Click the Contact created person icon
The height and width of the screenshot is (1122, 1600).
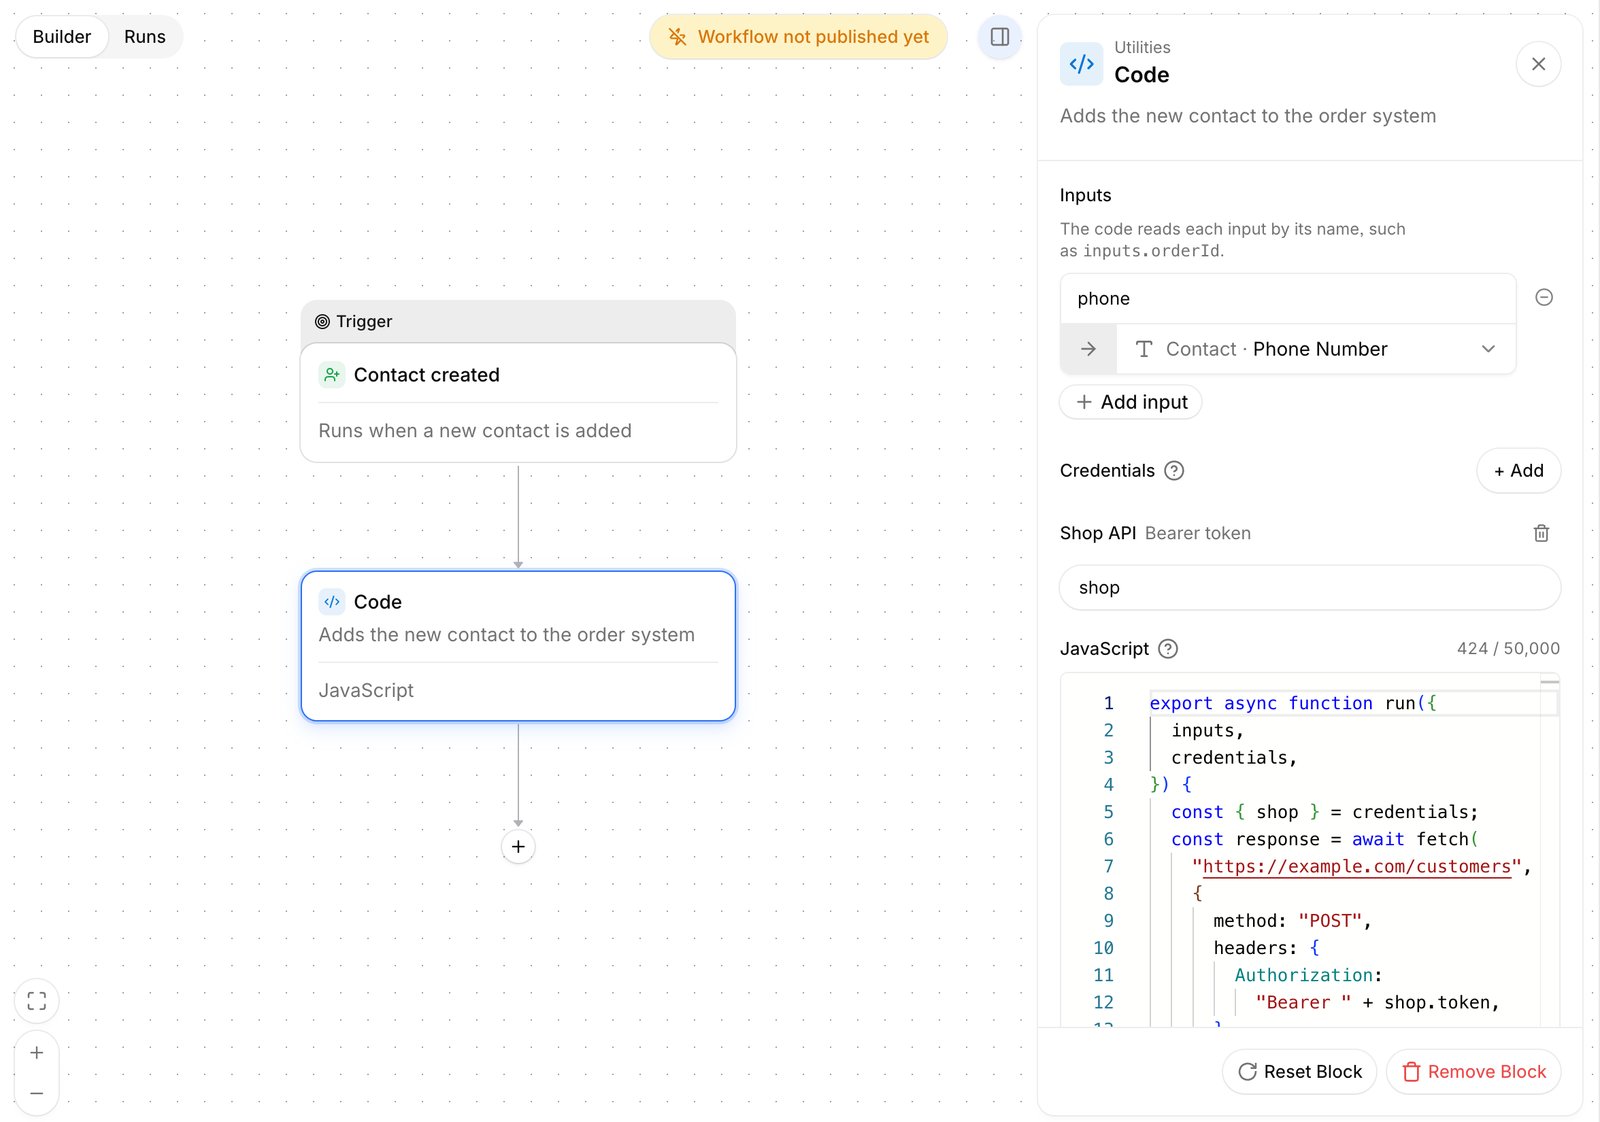coord(332,375)
